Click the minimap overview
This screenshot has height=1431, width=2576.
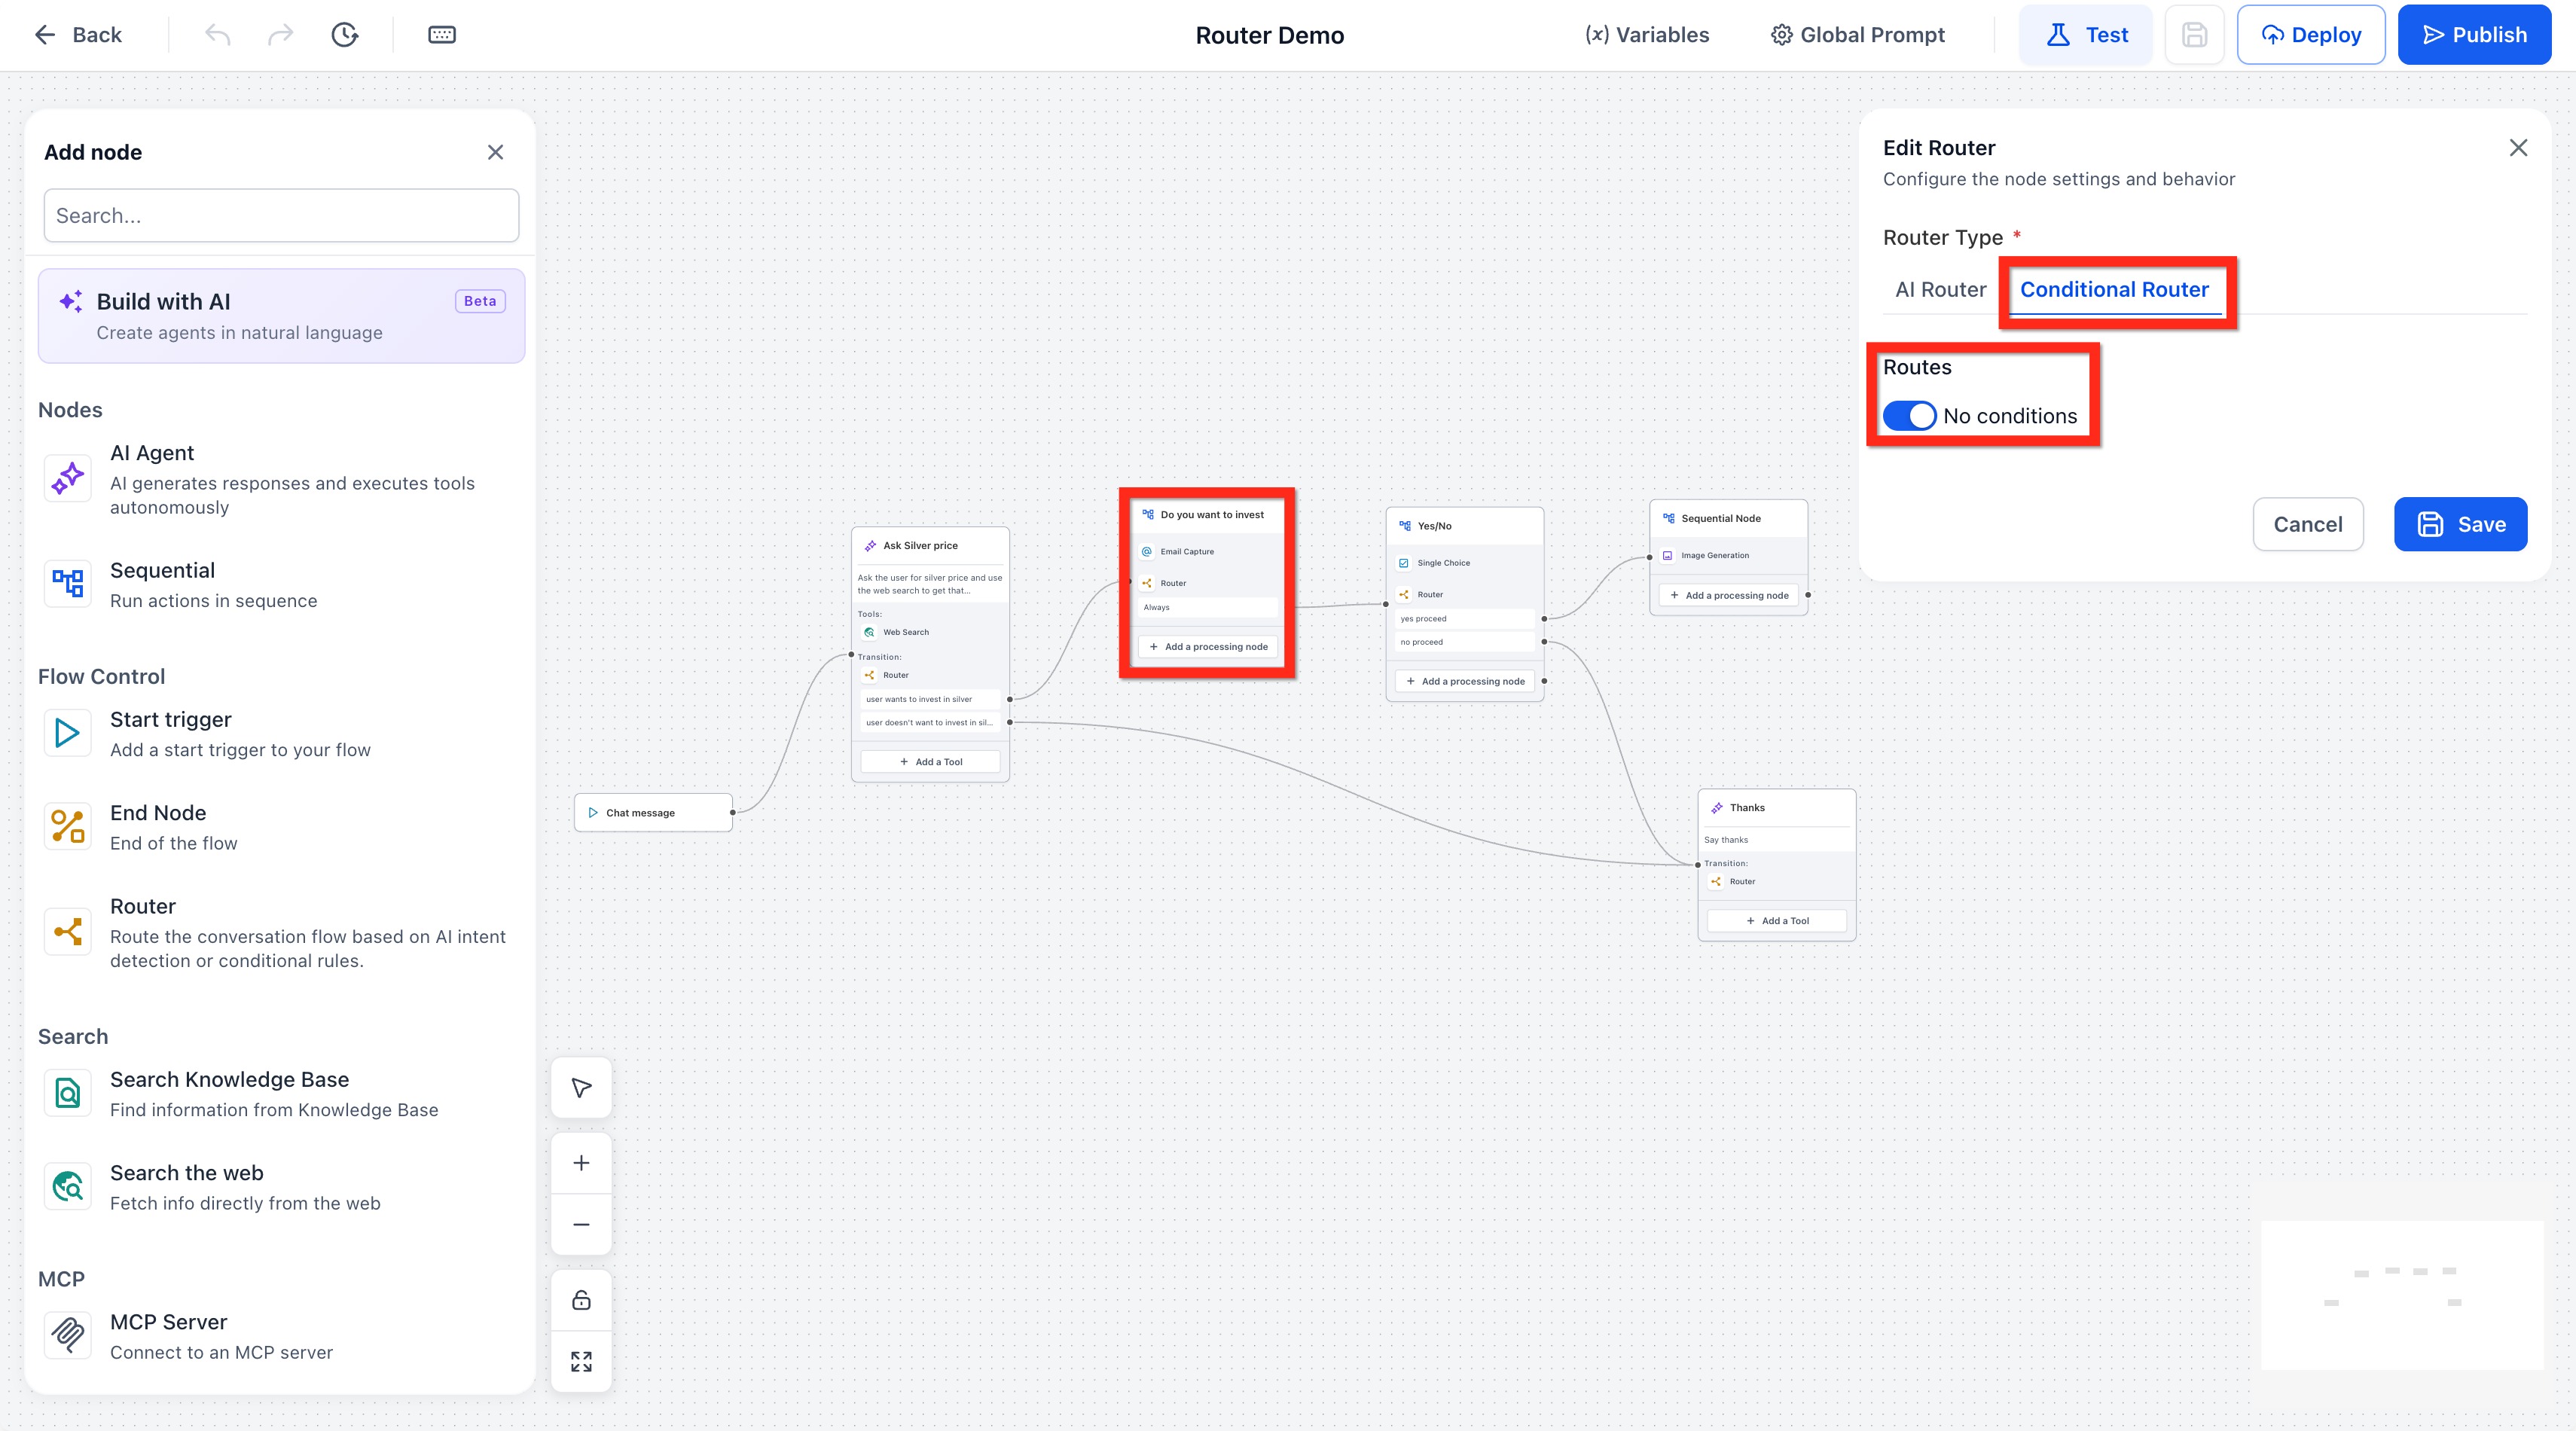pos(2401,1294)
